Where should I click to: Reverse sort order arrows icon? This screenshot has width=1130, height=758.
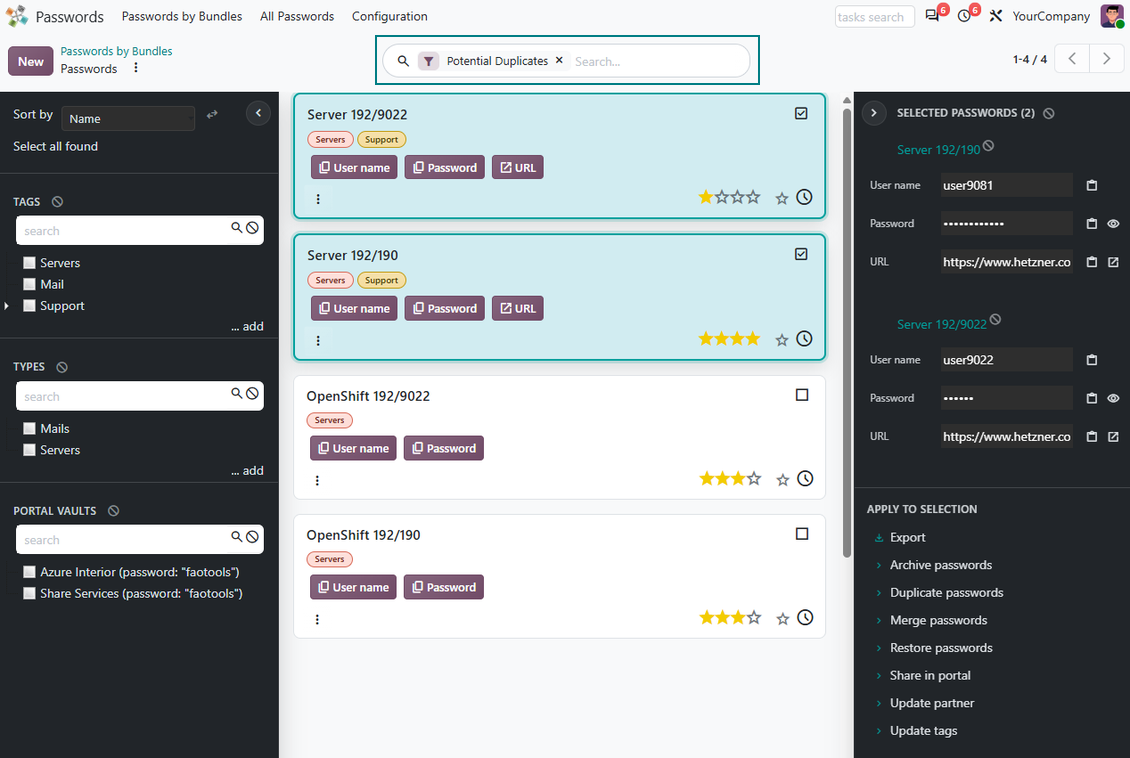(212, 115)
